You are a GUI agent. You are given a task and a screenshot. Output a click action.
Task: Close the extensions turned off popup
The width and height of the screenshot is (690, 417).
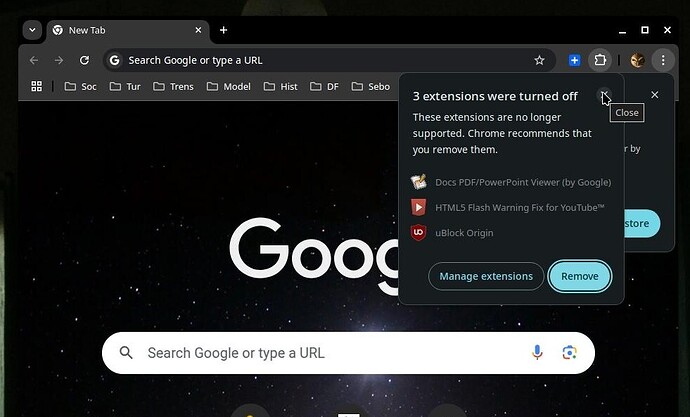point(605,95)
